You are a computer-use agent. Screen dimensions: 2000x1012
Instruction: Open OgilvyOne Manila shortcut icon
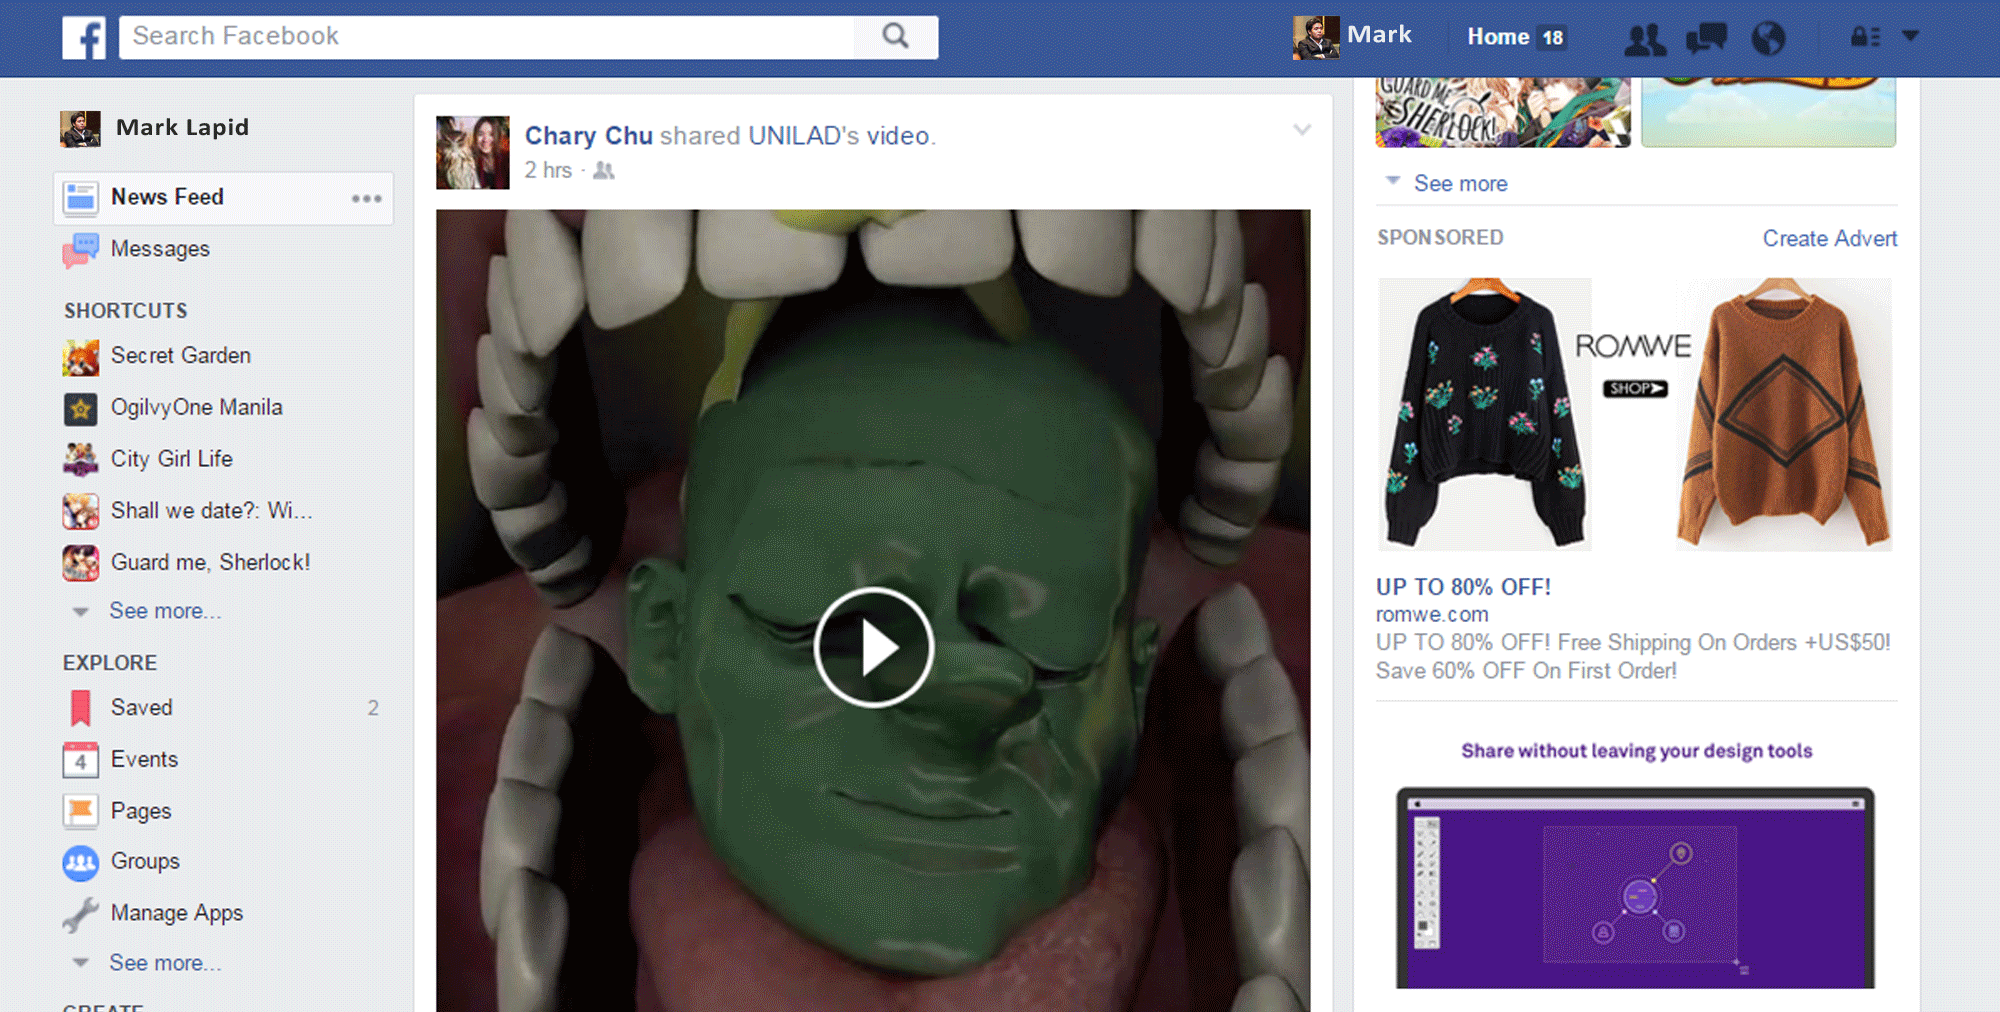tap(81, 408)
